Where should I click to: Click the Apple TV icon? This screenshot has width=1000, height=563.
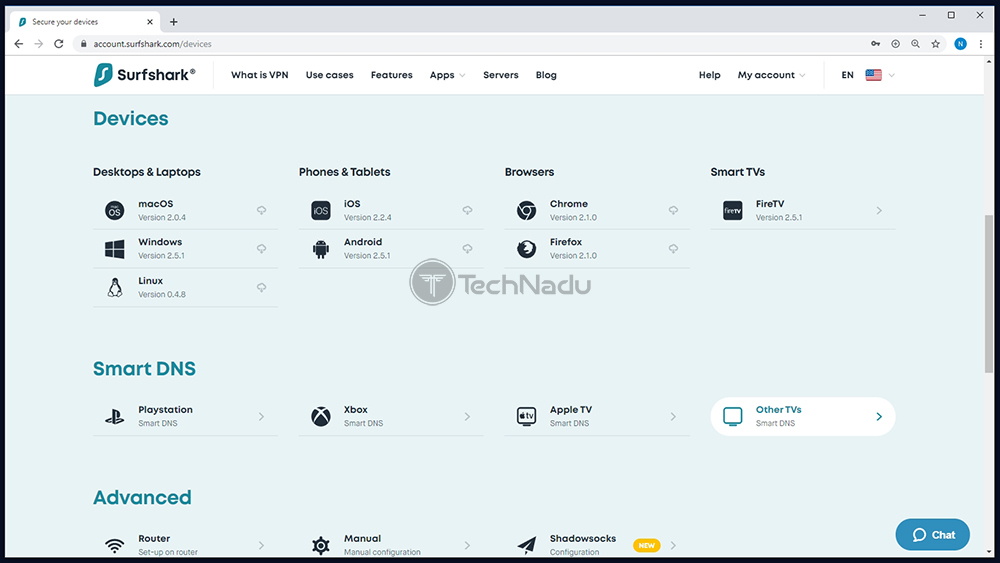pyautogui.click(x=527, y=416)
